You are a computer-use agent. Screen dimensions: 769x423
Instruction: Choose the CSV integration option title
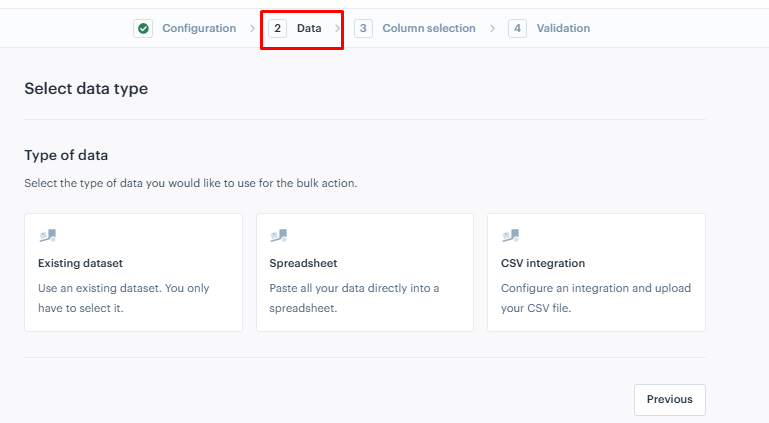[543, 263]
